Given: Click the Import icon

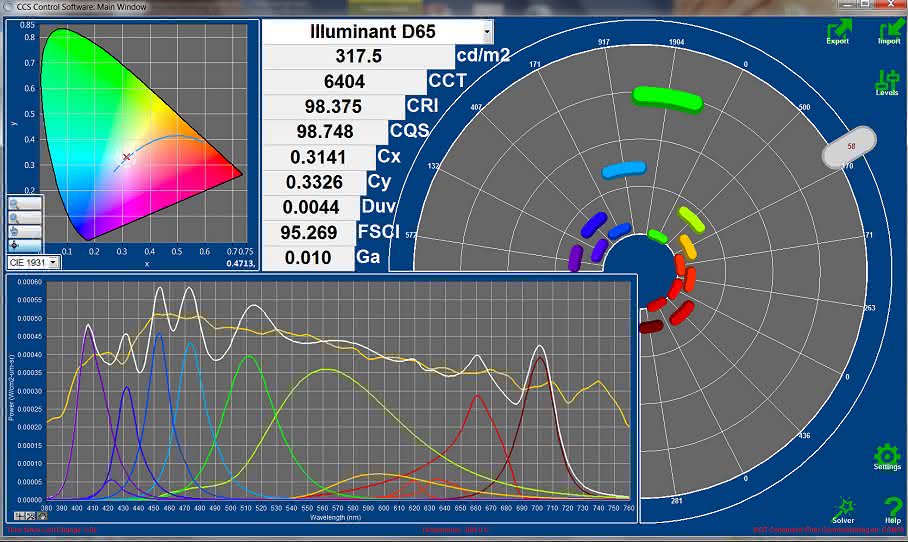Looking at the screenshot, I should pyautogui.click(x=890, y=32).
